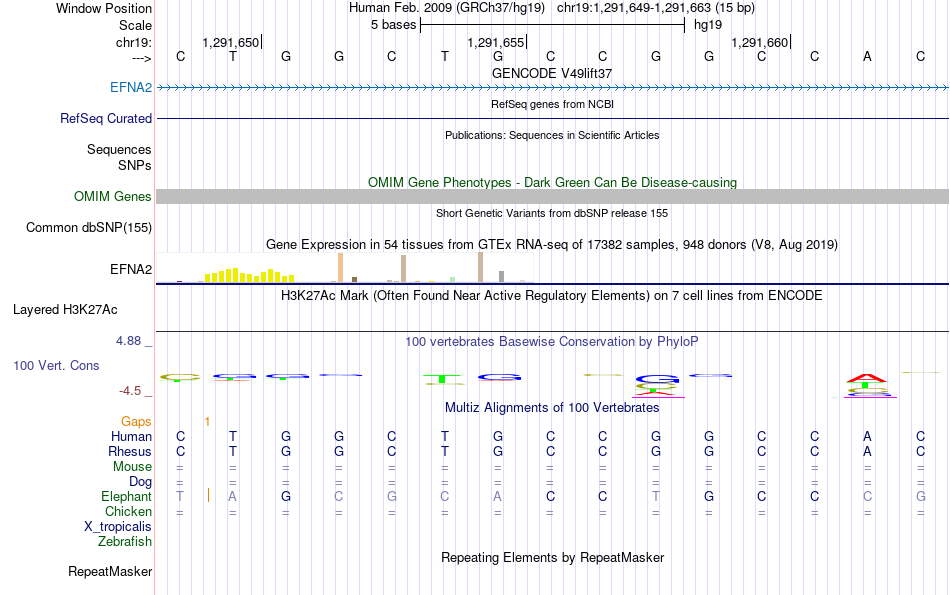The width and height of the screenshot is (950, 595).
Task: Click the orange Gaps label
Action: coord(136,421)
